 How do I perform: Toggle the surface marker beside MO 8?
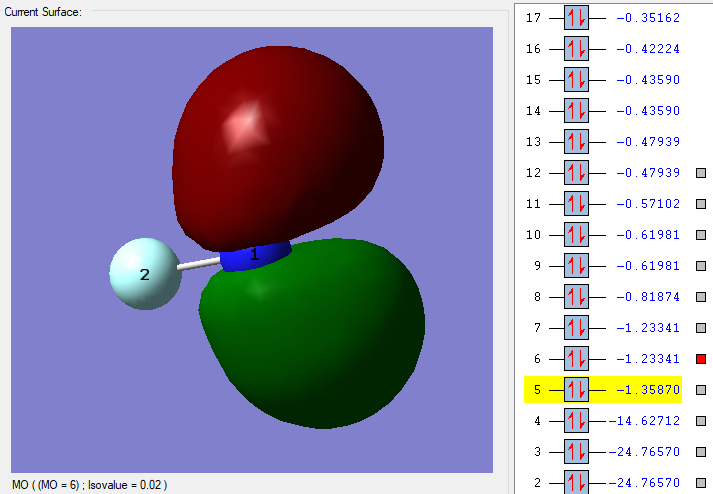(701, 297)
